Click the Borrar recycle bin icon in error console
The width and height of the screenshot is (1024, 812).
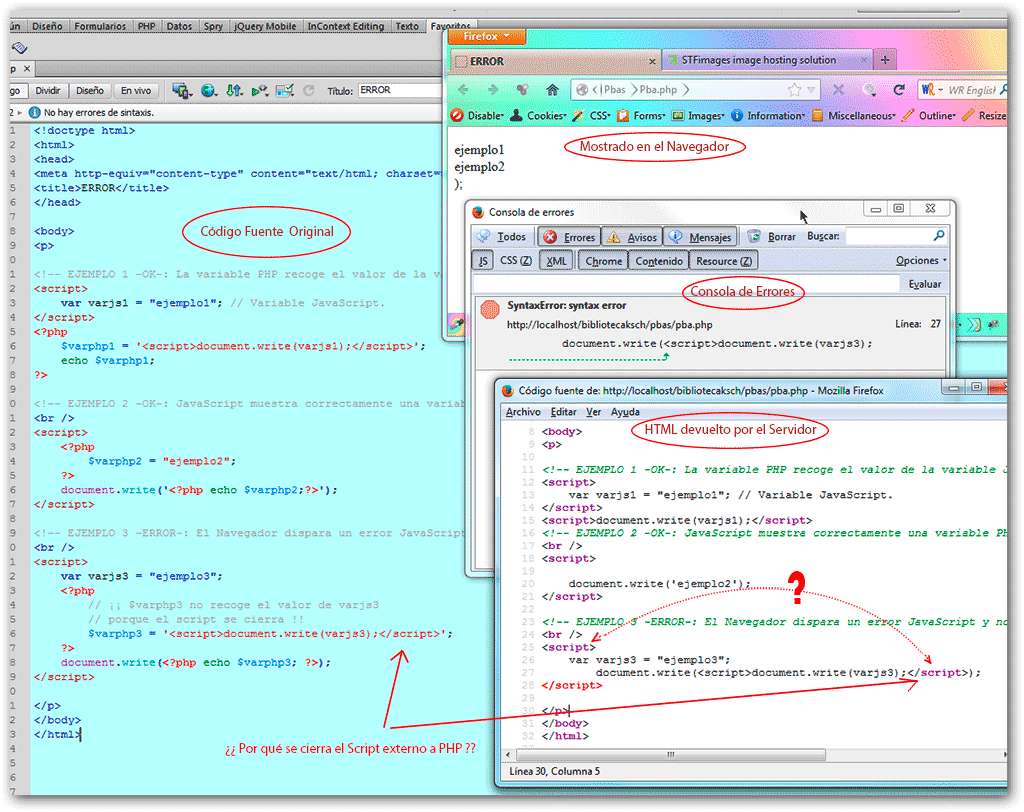coord(754,236)
